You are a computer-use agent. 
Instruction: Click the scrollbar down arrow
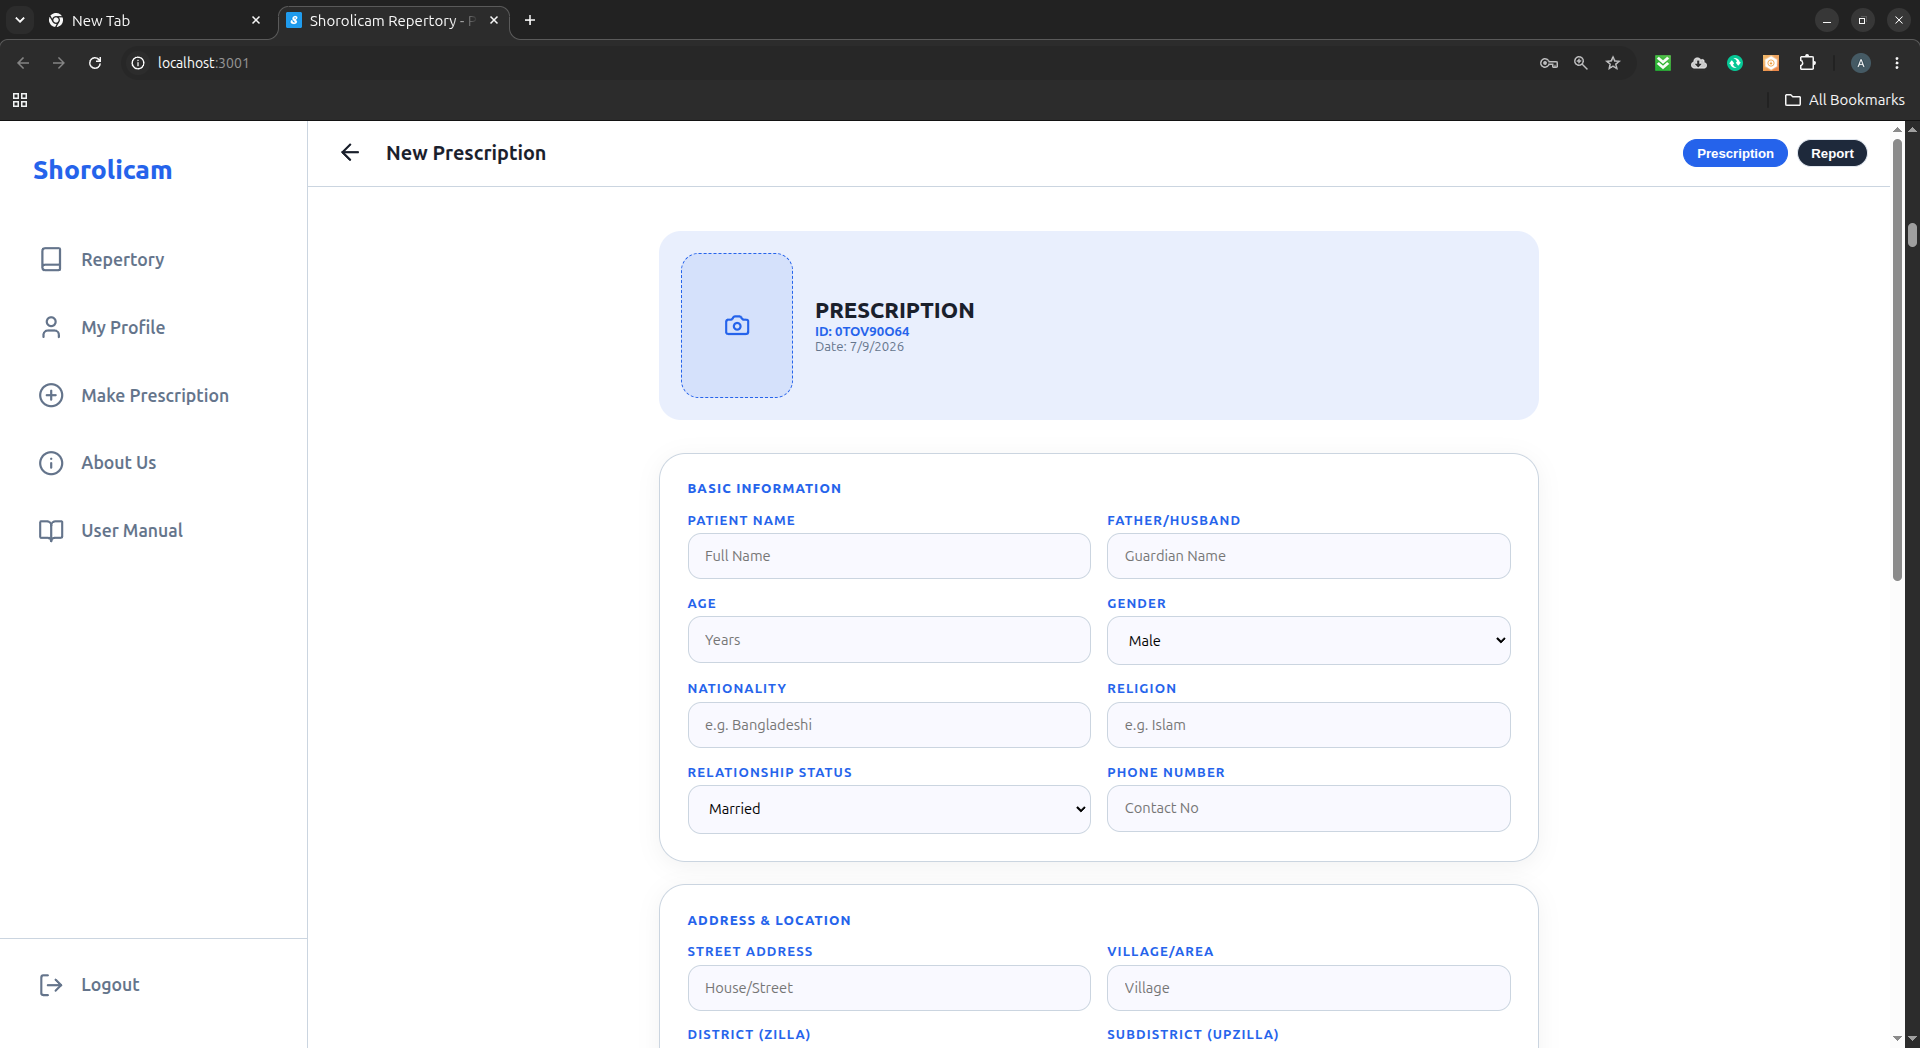click(x=1897, y=1039)
